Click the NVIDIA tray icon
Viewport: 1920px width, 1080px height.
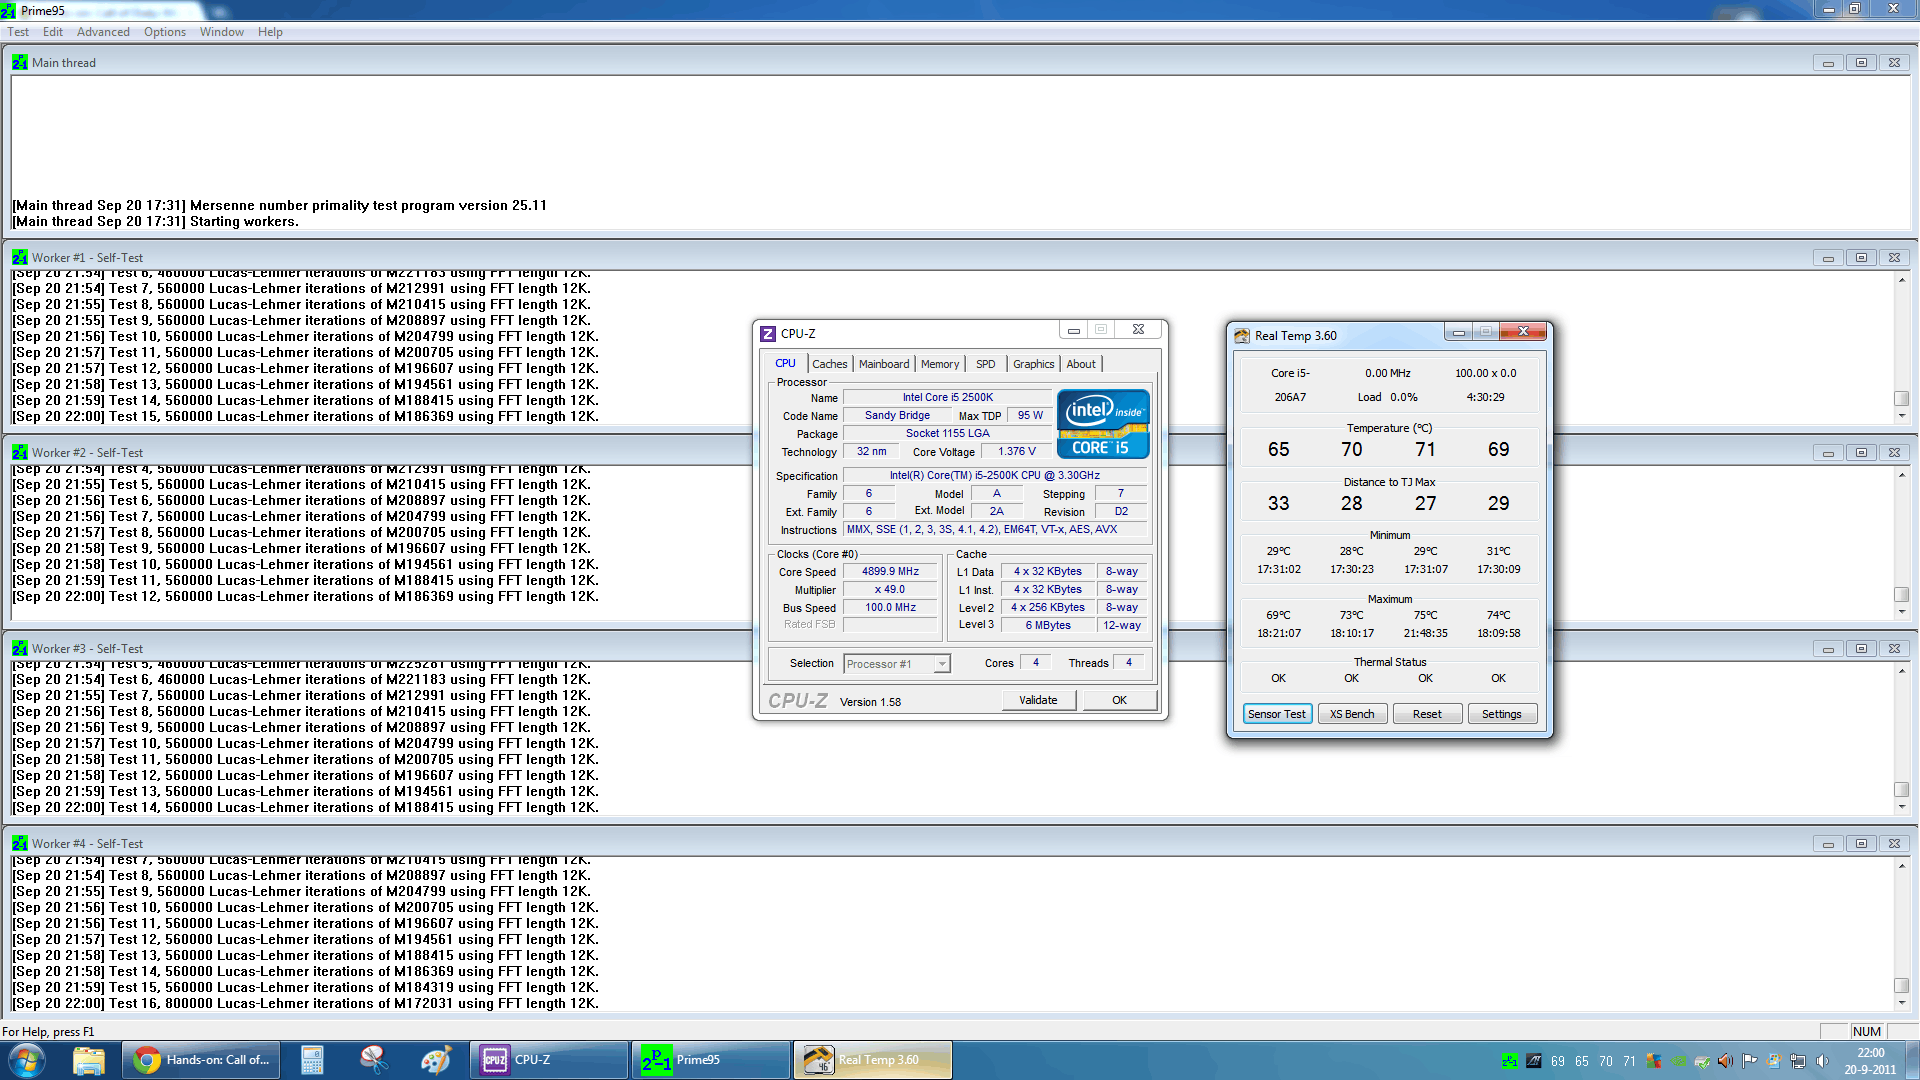point(1679,1061)
